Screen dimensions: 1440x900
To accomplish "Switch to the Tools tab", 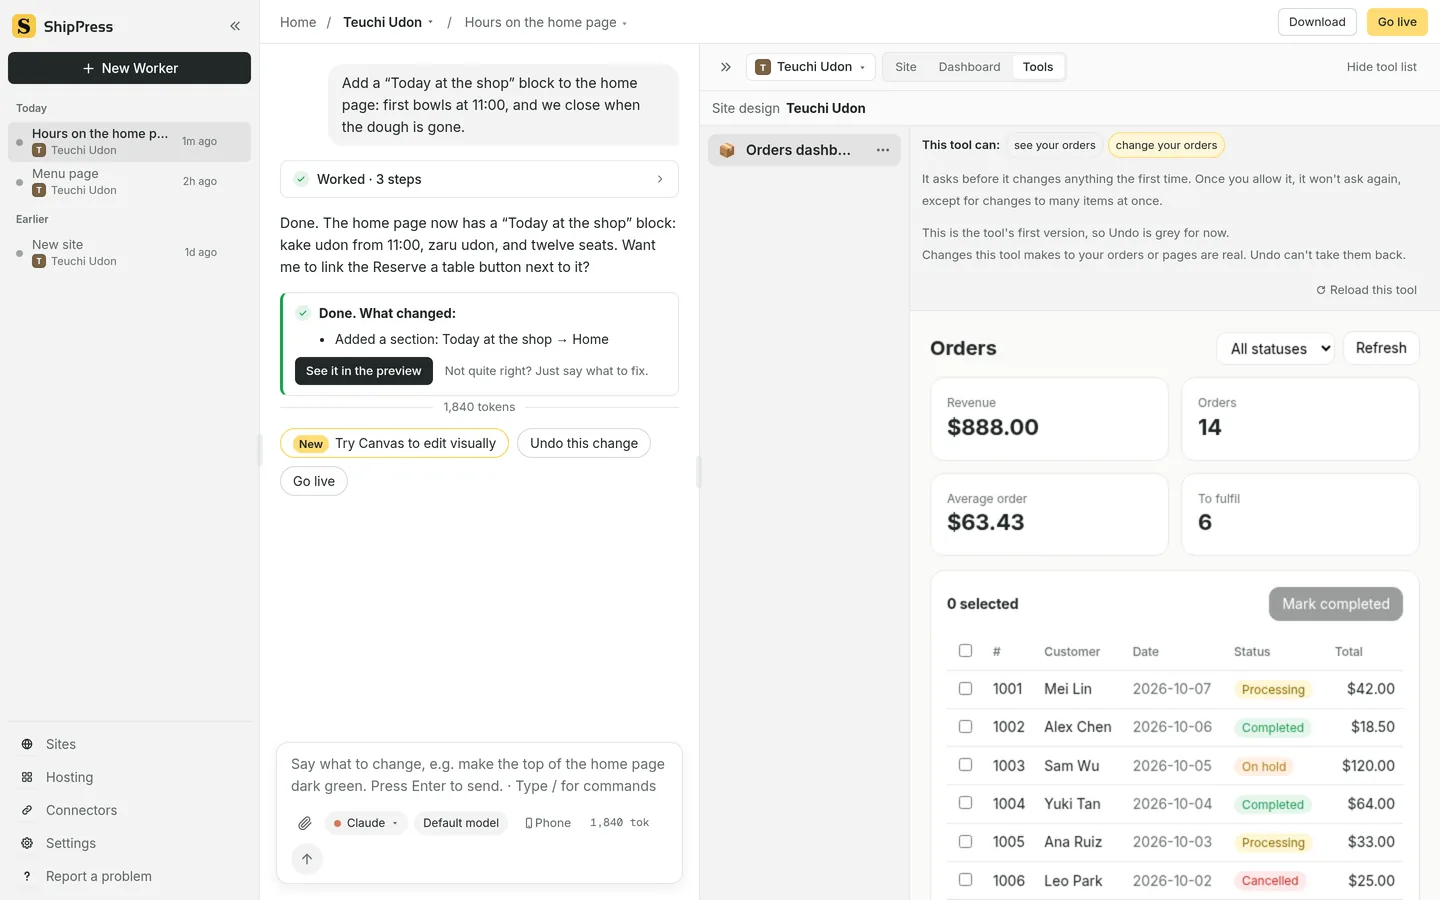I will pos(1038,67).
